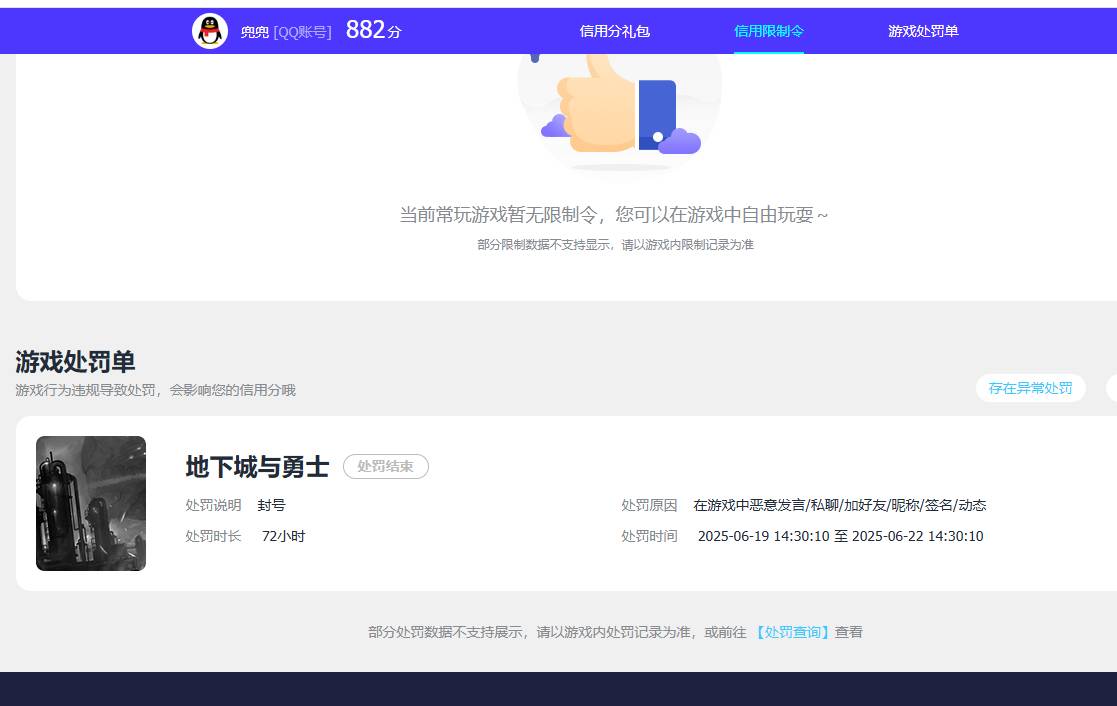
Task: Open the 【处罚查询】 link
Action: 793,632
